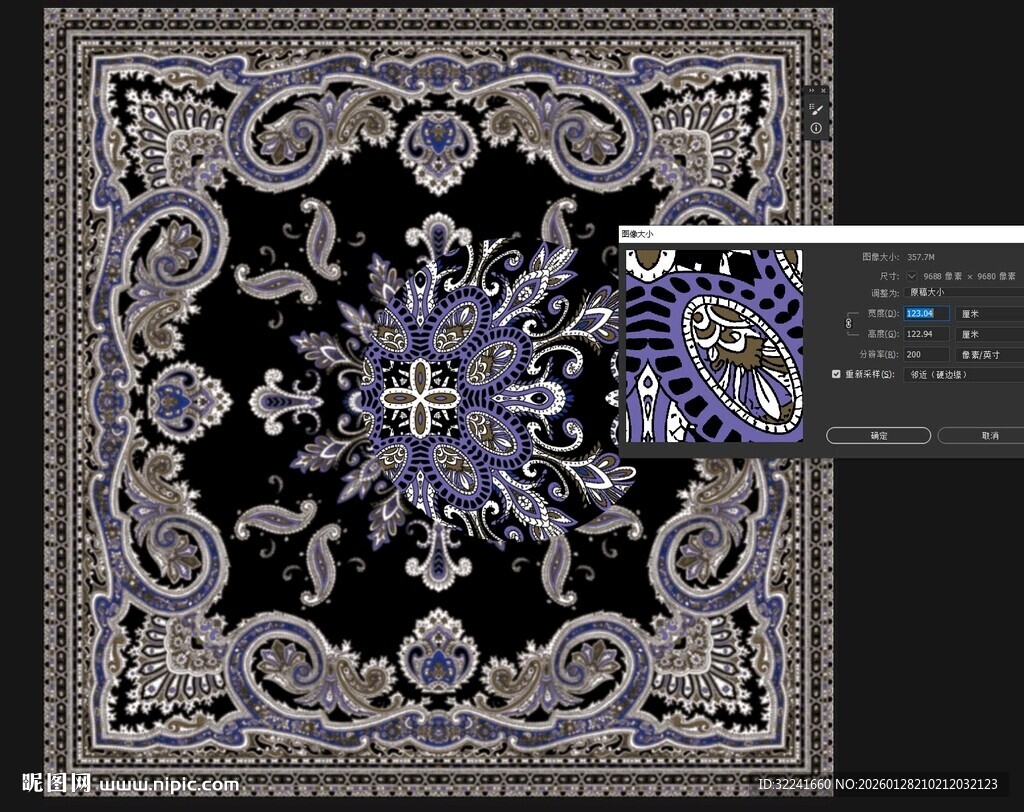The image size is (1024, 812).
Task: Click the 分辨率 resolution input field
Action: click(926, 355)
